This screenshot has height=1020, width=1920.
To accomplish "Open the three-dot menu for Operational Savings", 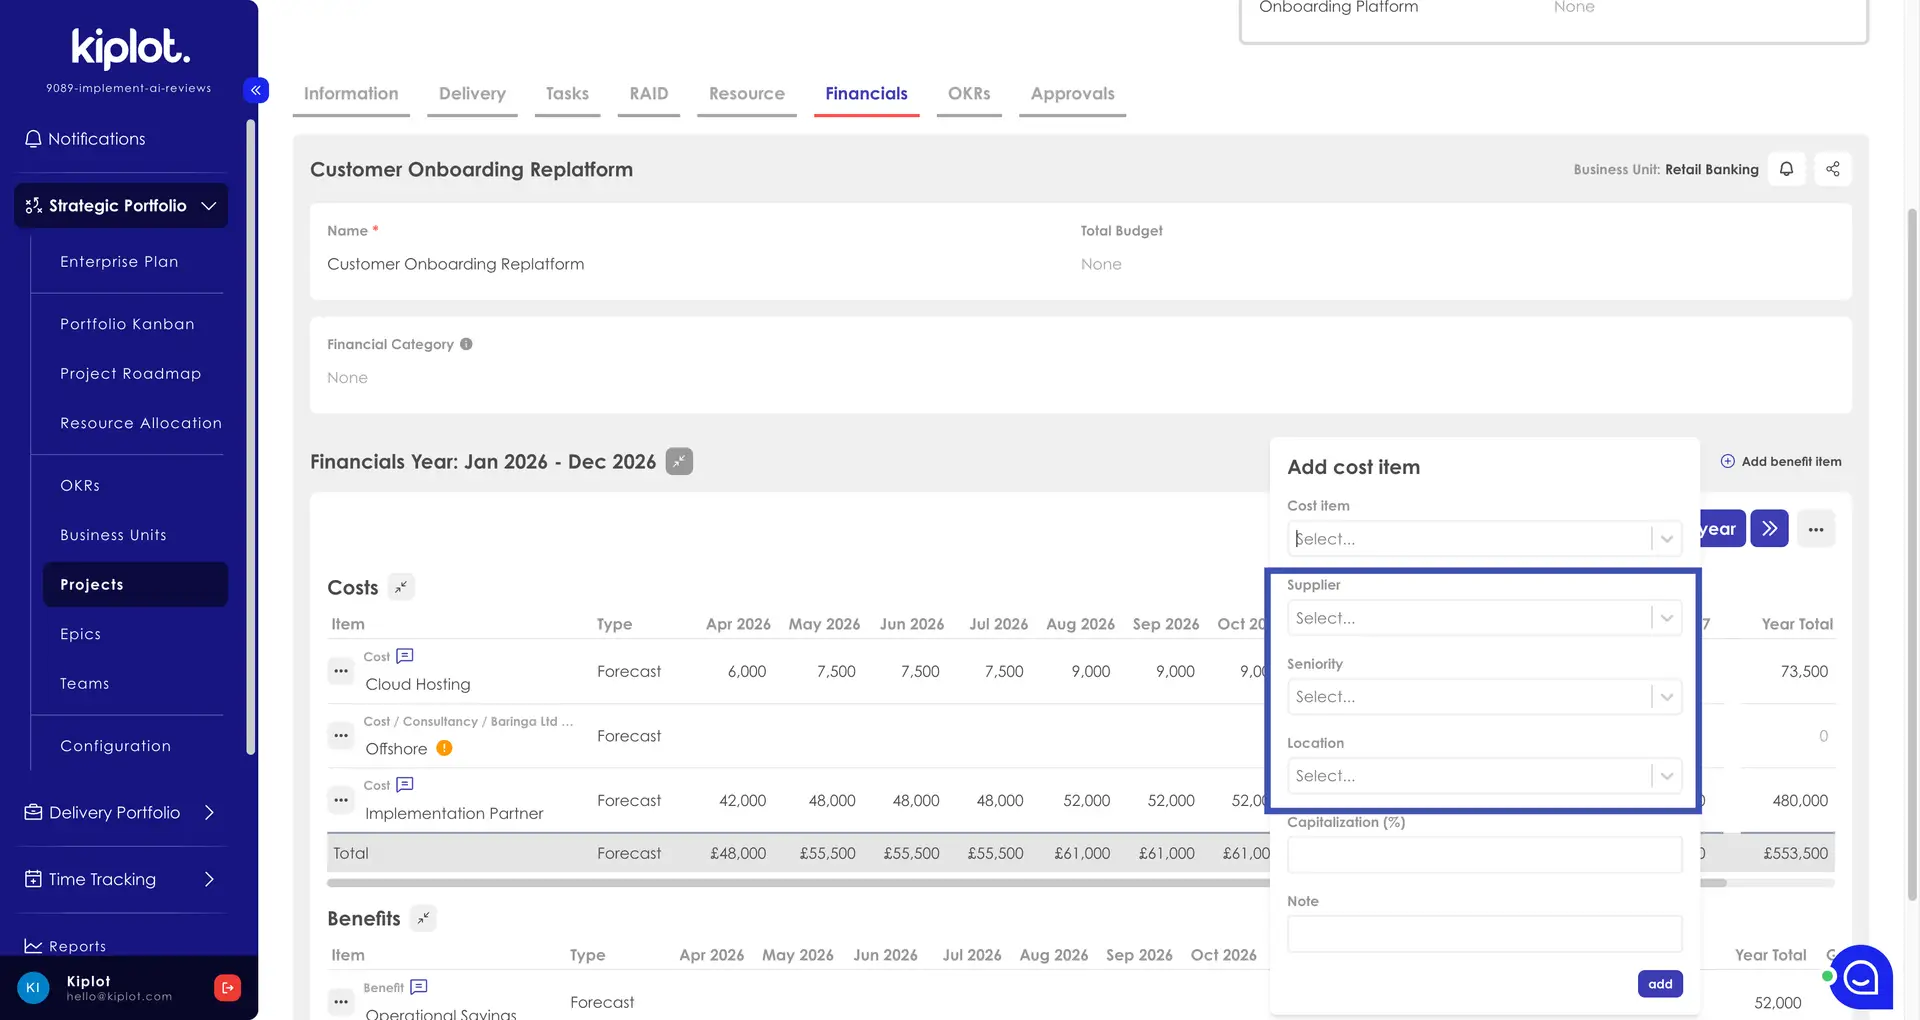I will [x=341, y=1001].
